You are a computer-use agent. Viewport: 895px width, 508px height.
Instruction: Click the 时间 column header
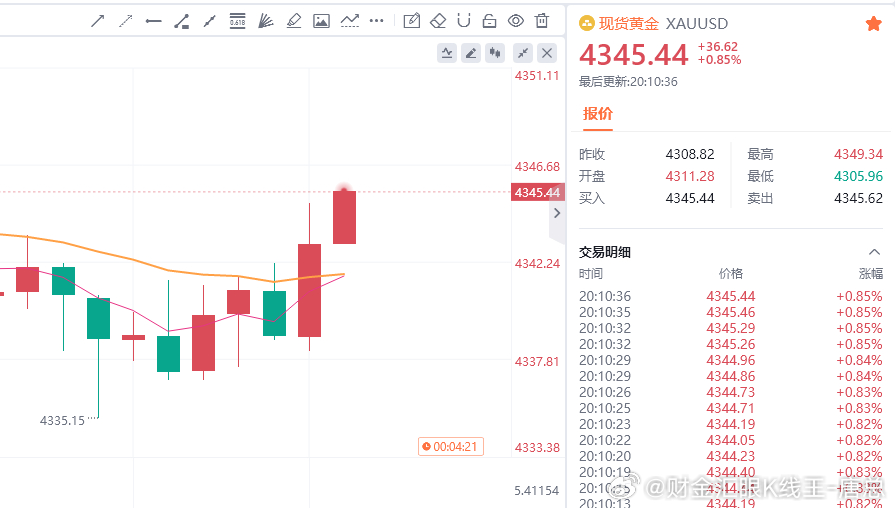(x=591, y=274)
